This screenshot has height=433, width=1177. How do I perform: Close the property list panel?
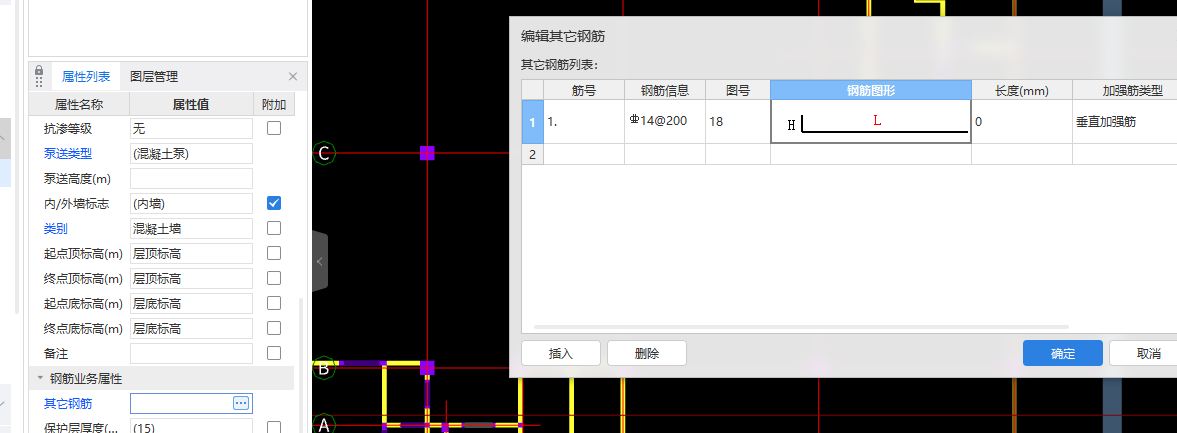[293, 77]
